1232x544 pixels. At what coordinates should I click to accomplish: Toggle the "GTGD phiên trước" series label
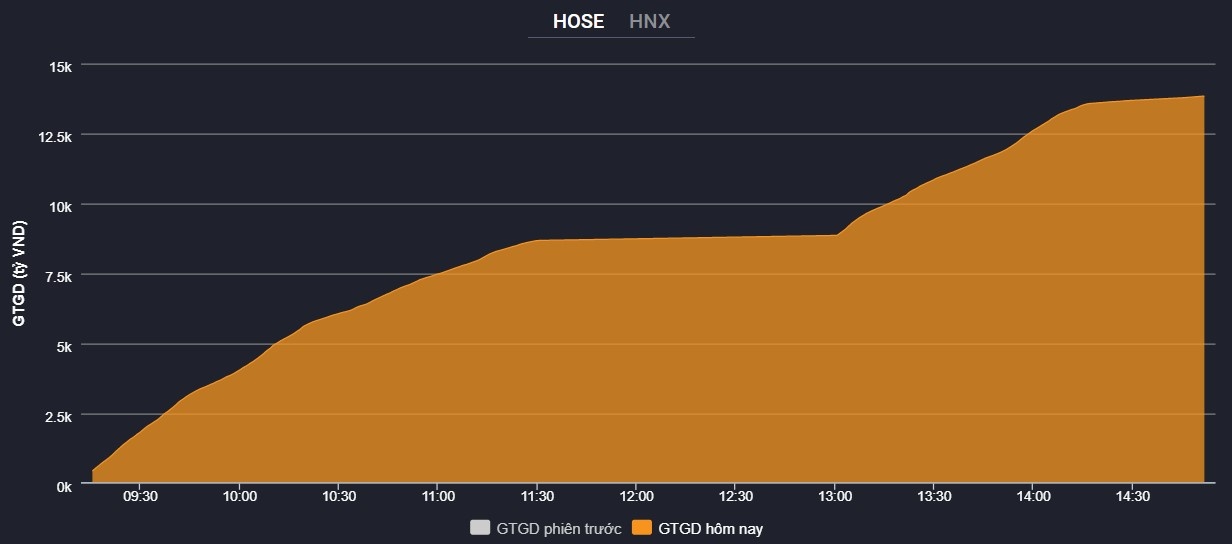[558, 528]
